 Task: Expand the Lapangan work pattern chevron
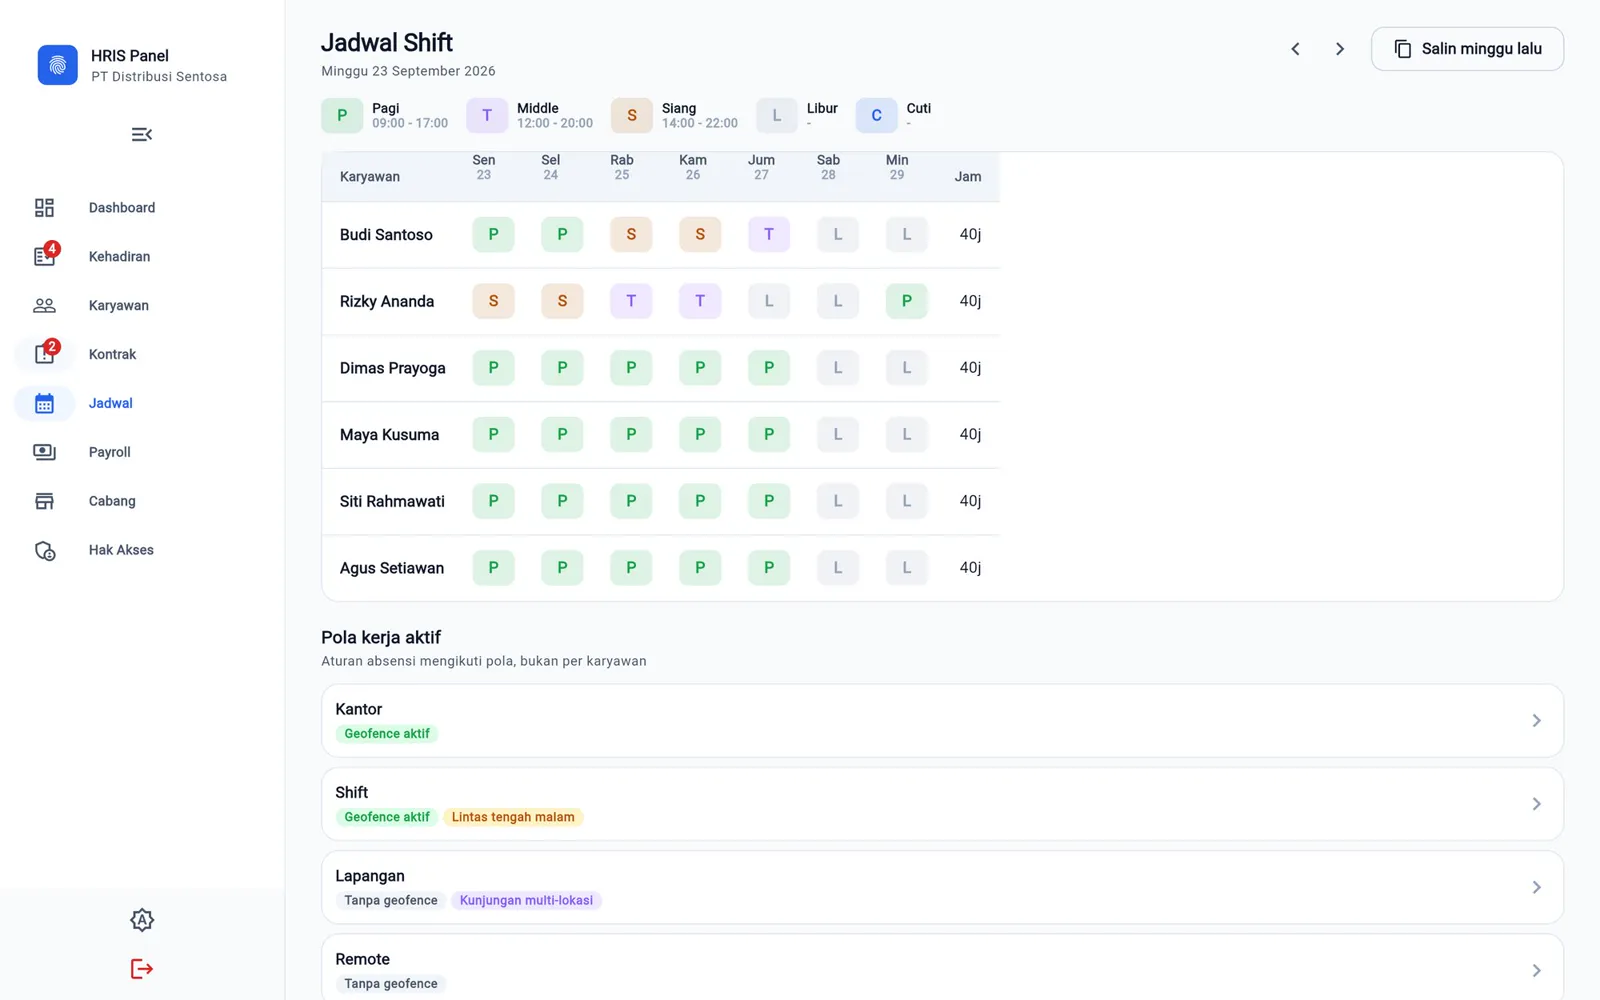1537,887
